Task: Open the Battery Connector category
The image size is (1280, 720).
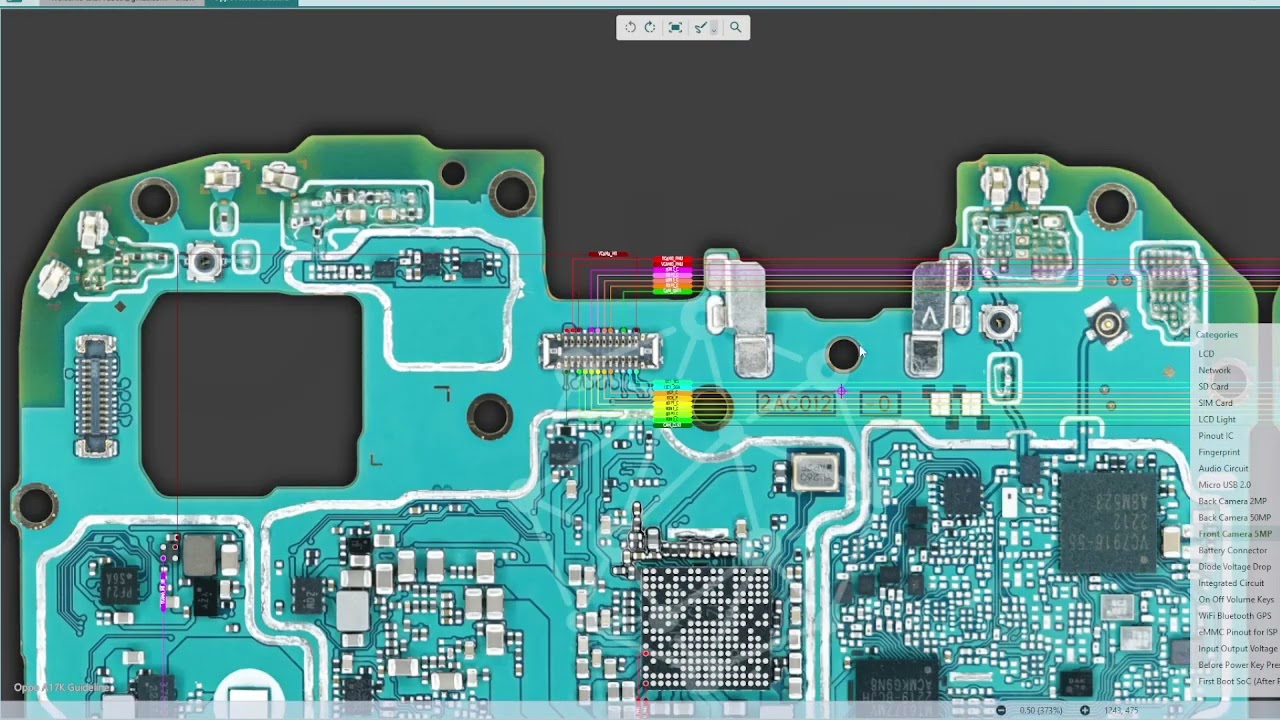Action: point(1233,550)
